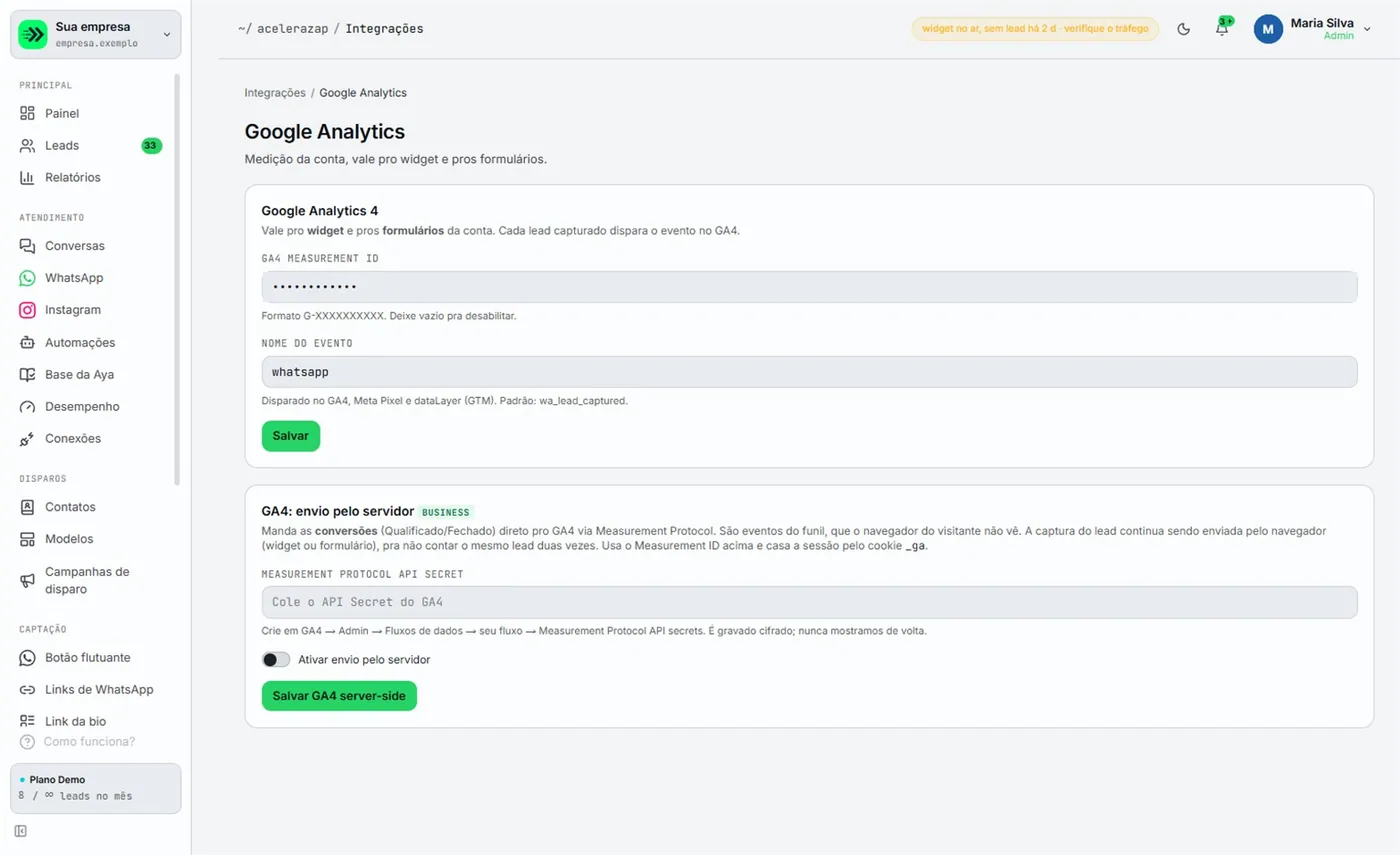The image size is (1400, 855).
Task: Click the Botão flutuante icon
Action: [27, 657]
